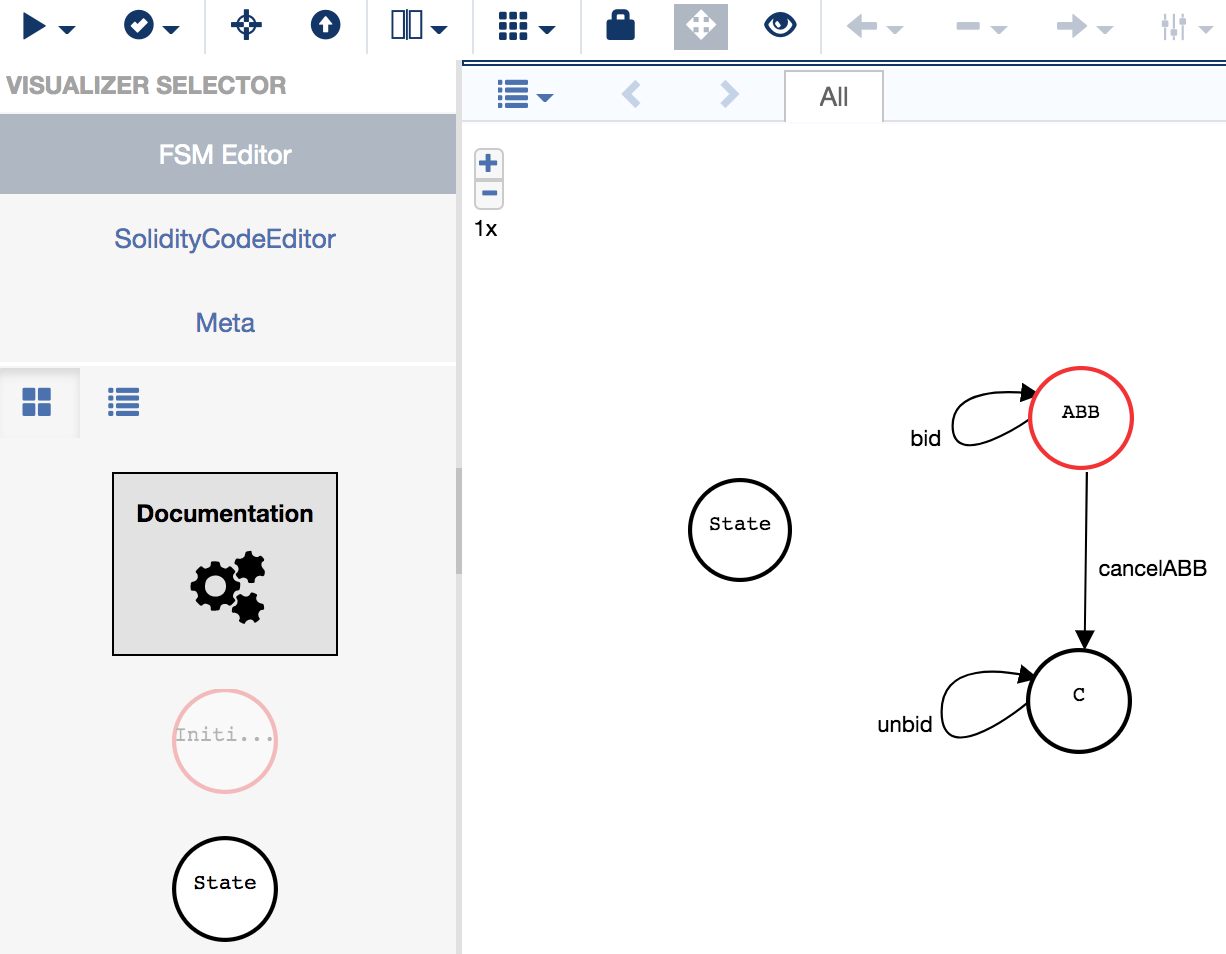Open the grid dots dropdown menu

point(526,27)
